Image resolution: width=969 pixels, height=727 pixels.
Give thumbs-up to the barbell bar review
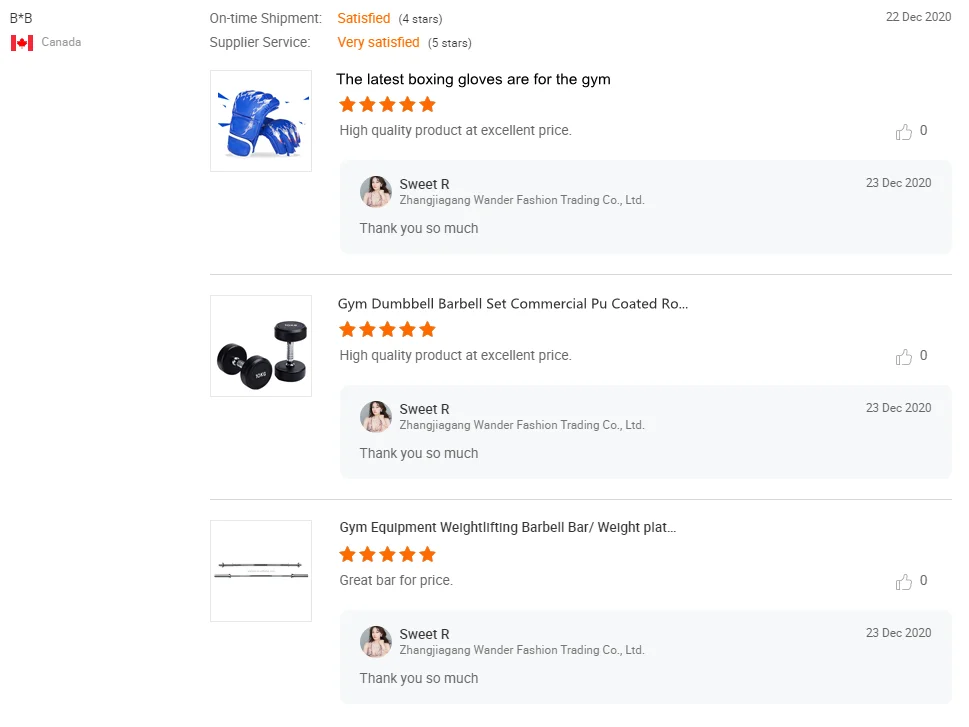pyautogui.click(x=904, y=581)
